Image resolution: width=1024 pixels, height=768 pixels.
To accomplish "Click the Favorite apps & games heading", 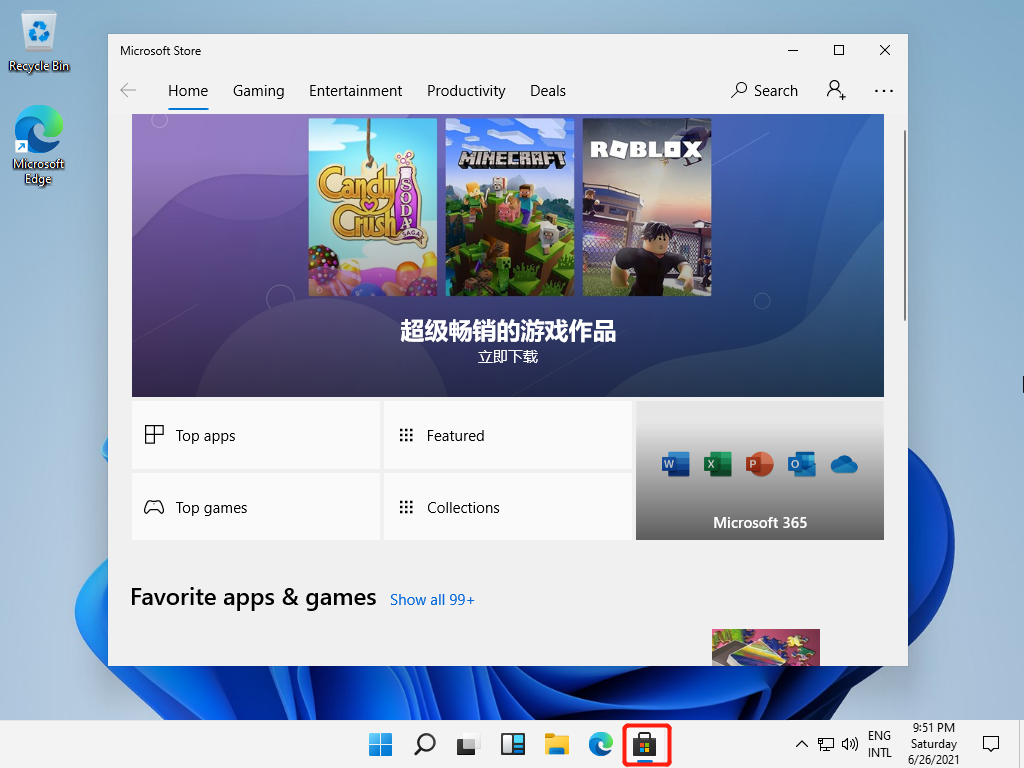I will (x=253, y=598).
